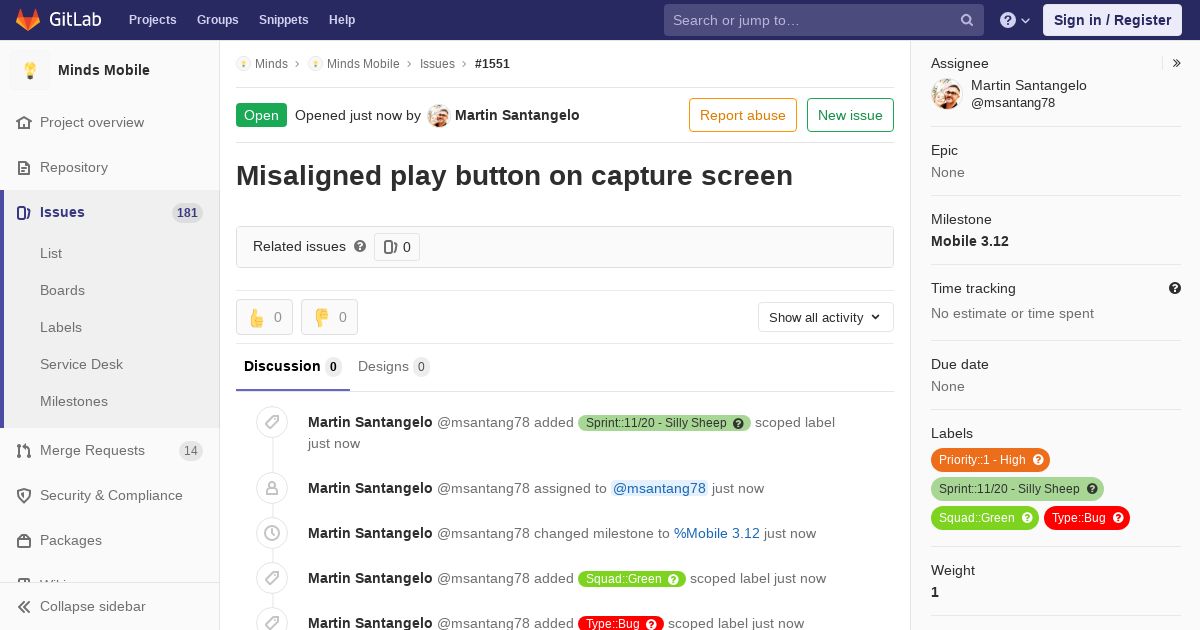This screenshot has width=1200, height=630.
Task: Click the Related issues help icon
Action: point(360,246)
